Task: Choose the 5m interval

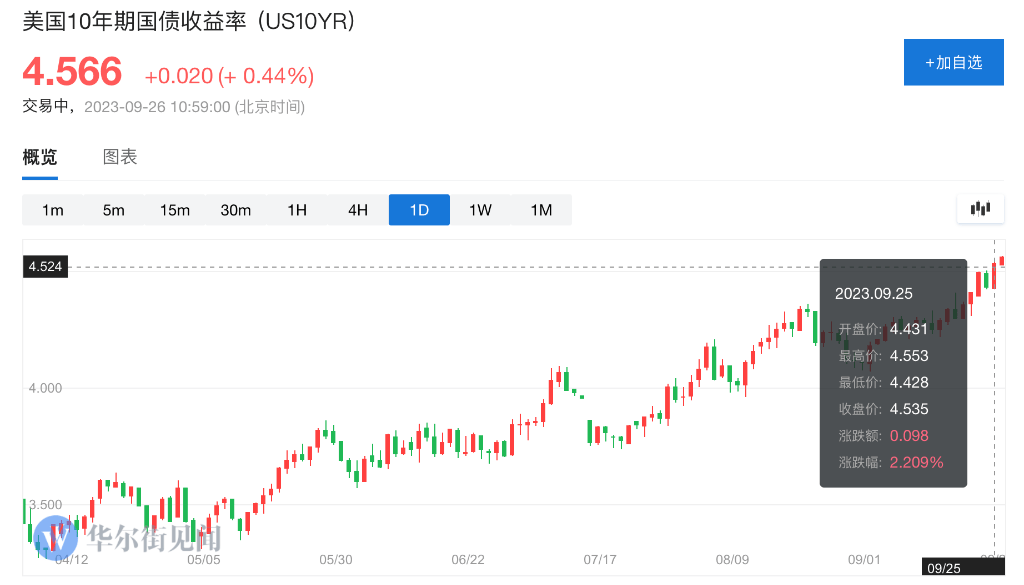Action: 114,210
